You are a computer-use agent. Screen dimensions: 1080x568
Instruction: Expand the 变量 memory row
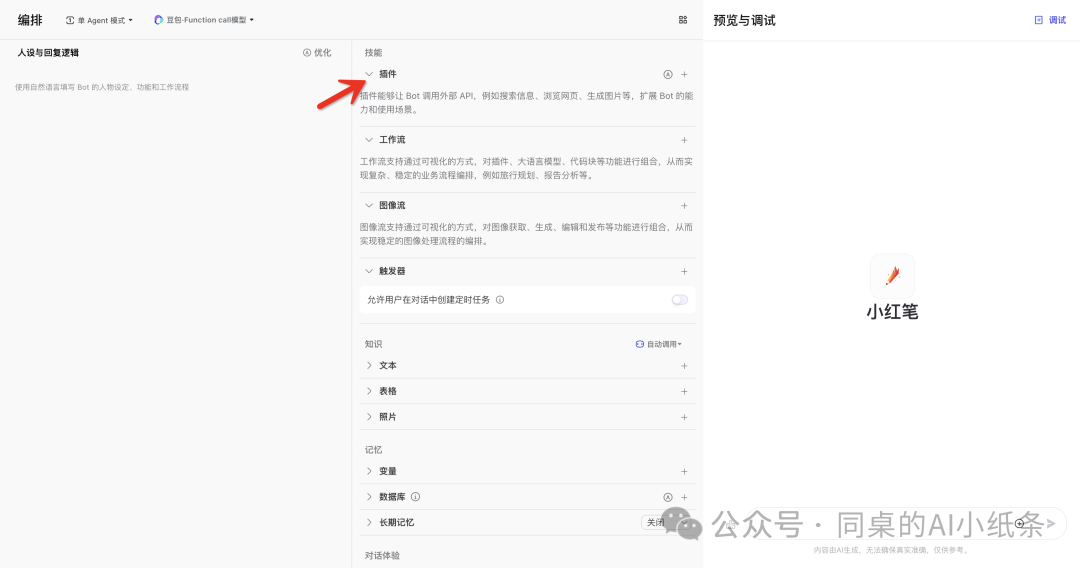(368, 472)
